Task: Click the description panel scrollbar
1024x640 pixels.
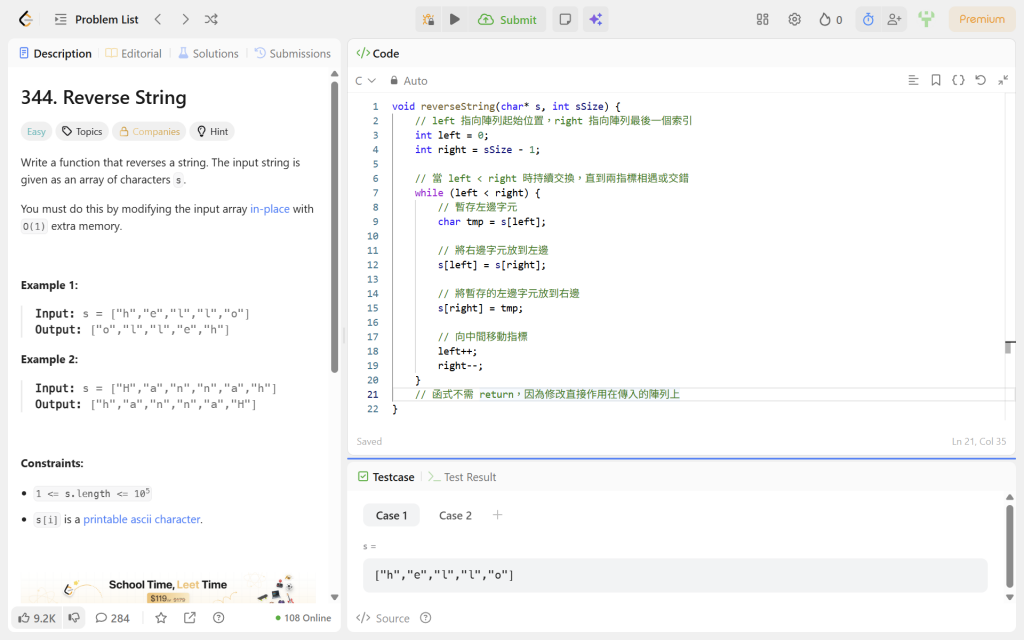Action: 334,225
